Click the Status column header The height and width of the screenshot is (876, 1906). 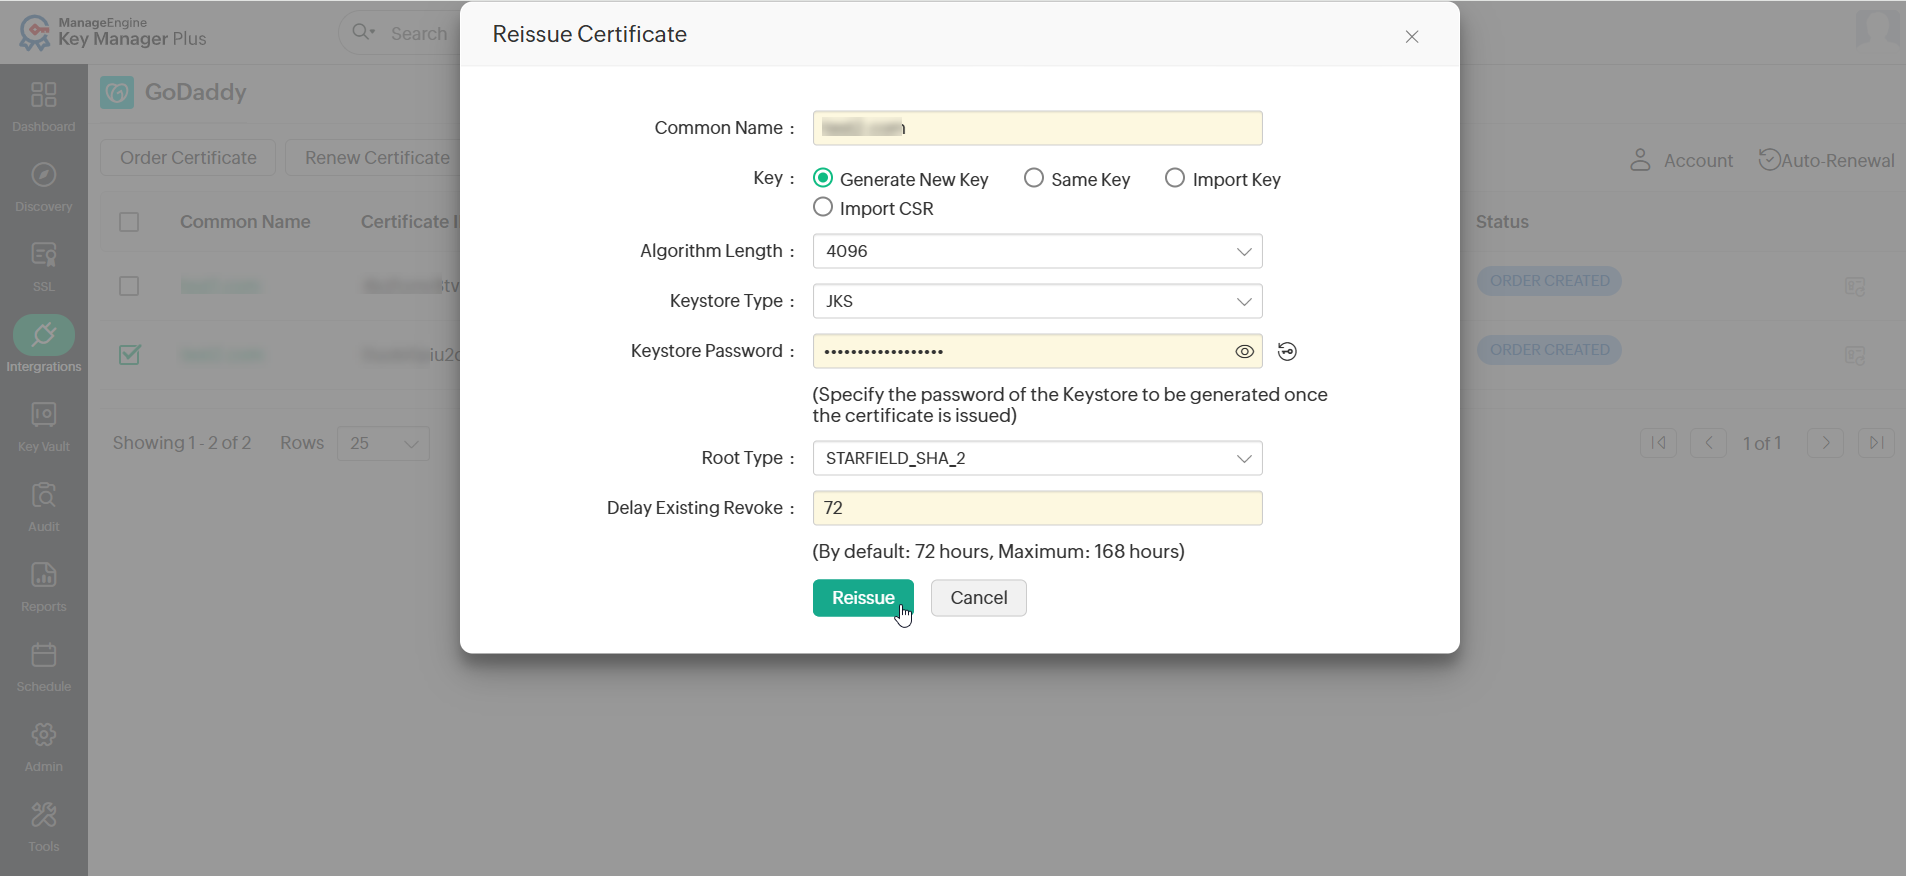(x=1502, y=222)
